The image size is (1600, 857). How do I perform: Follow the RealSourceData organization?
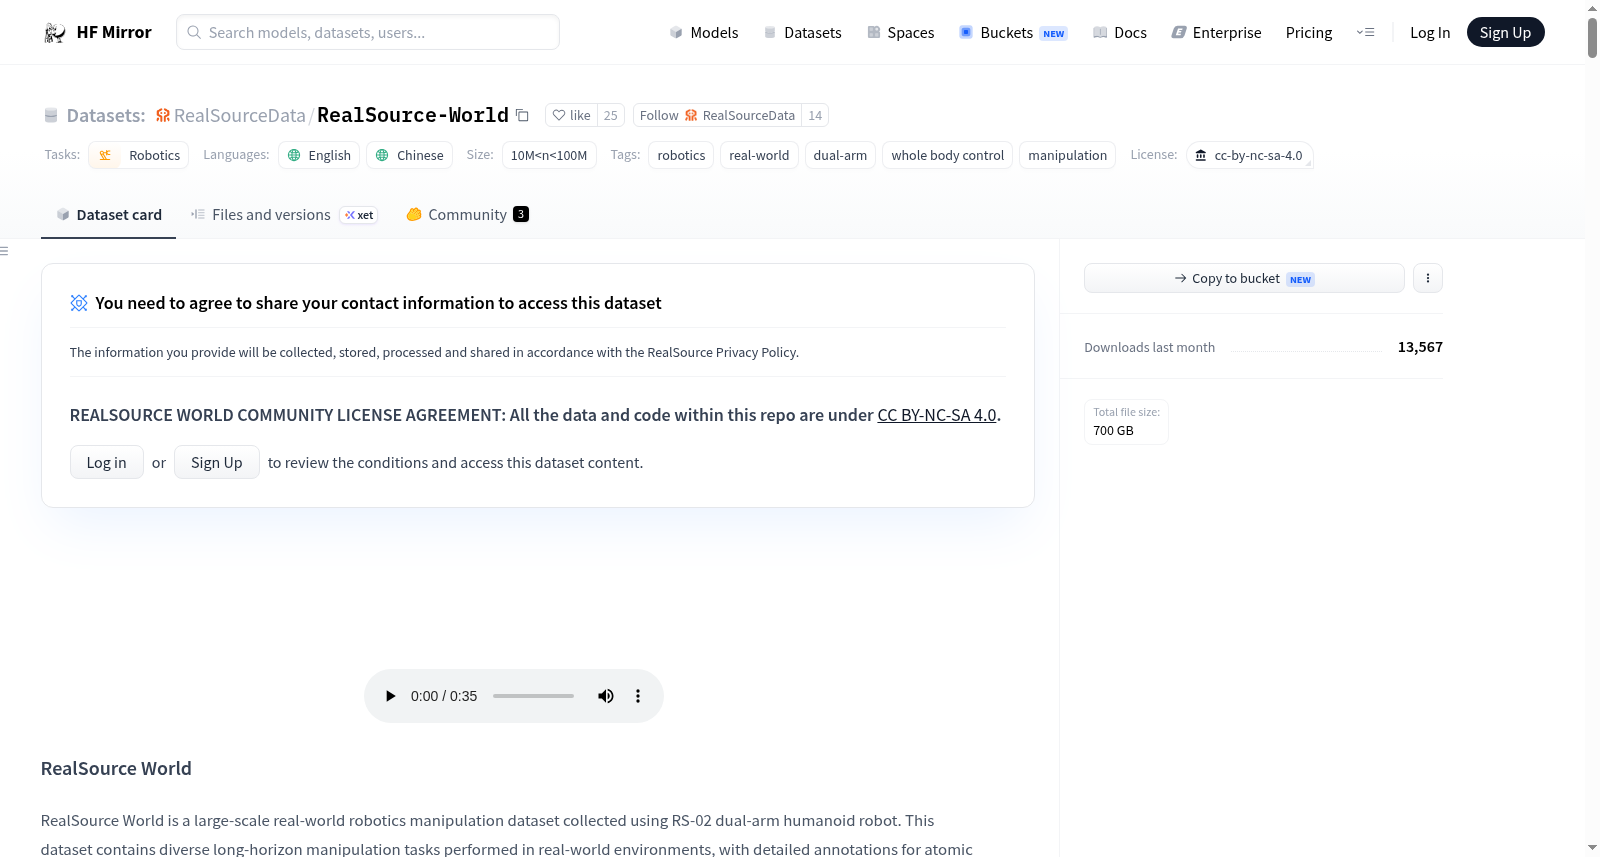(717, 115)
